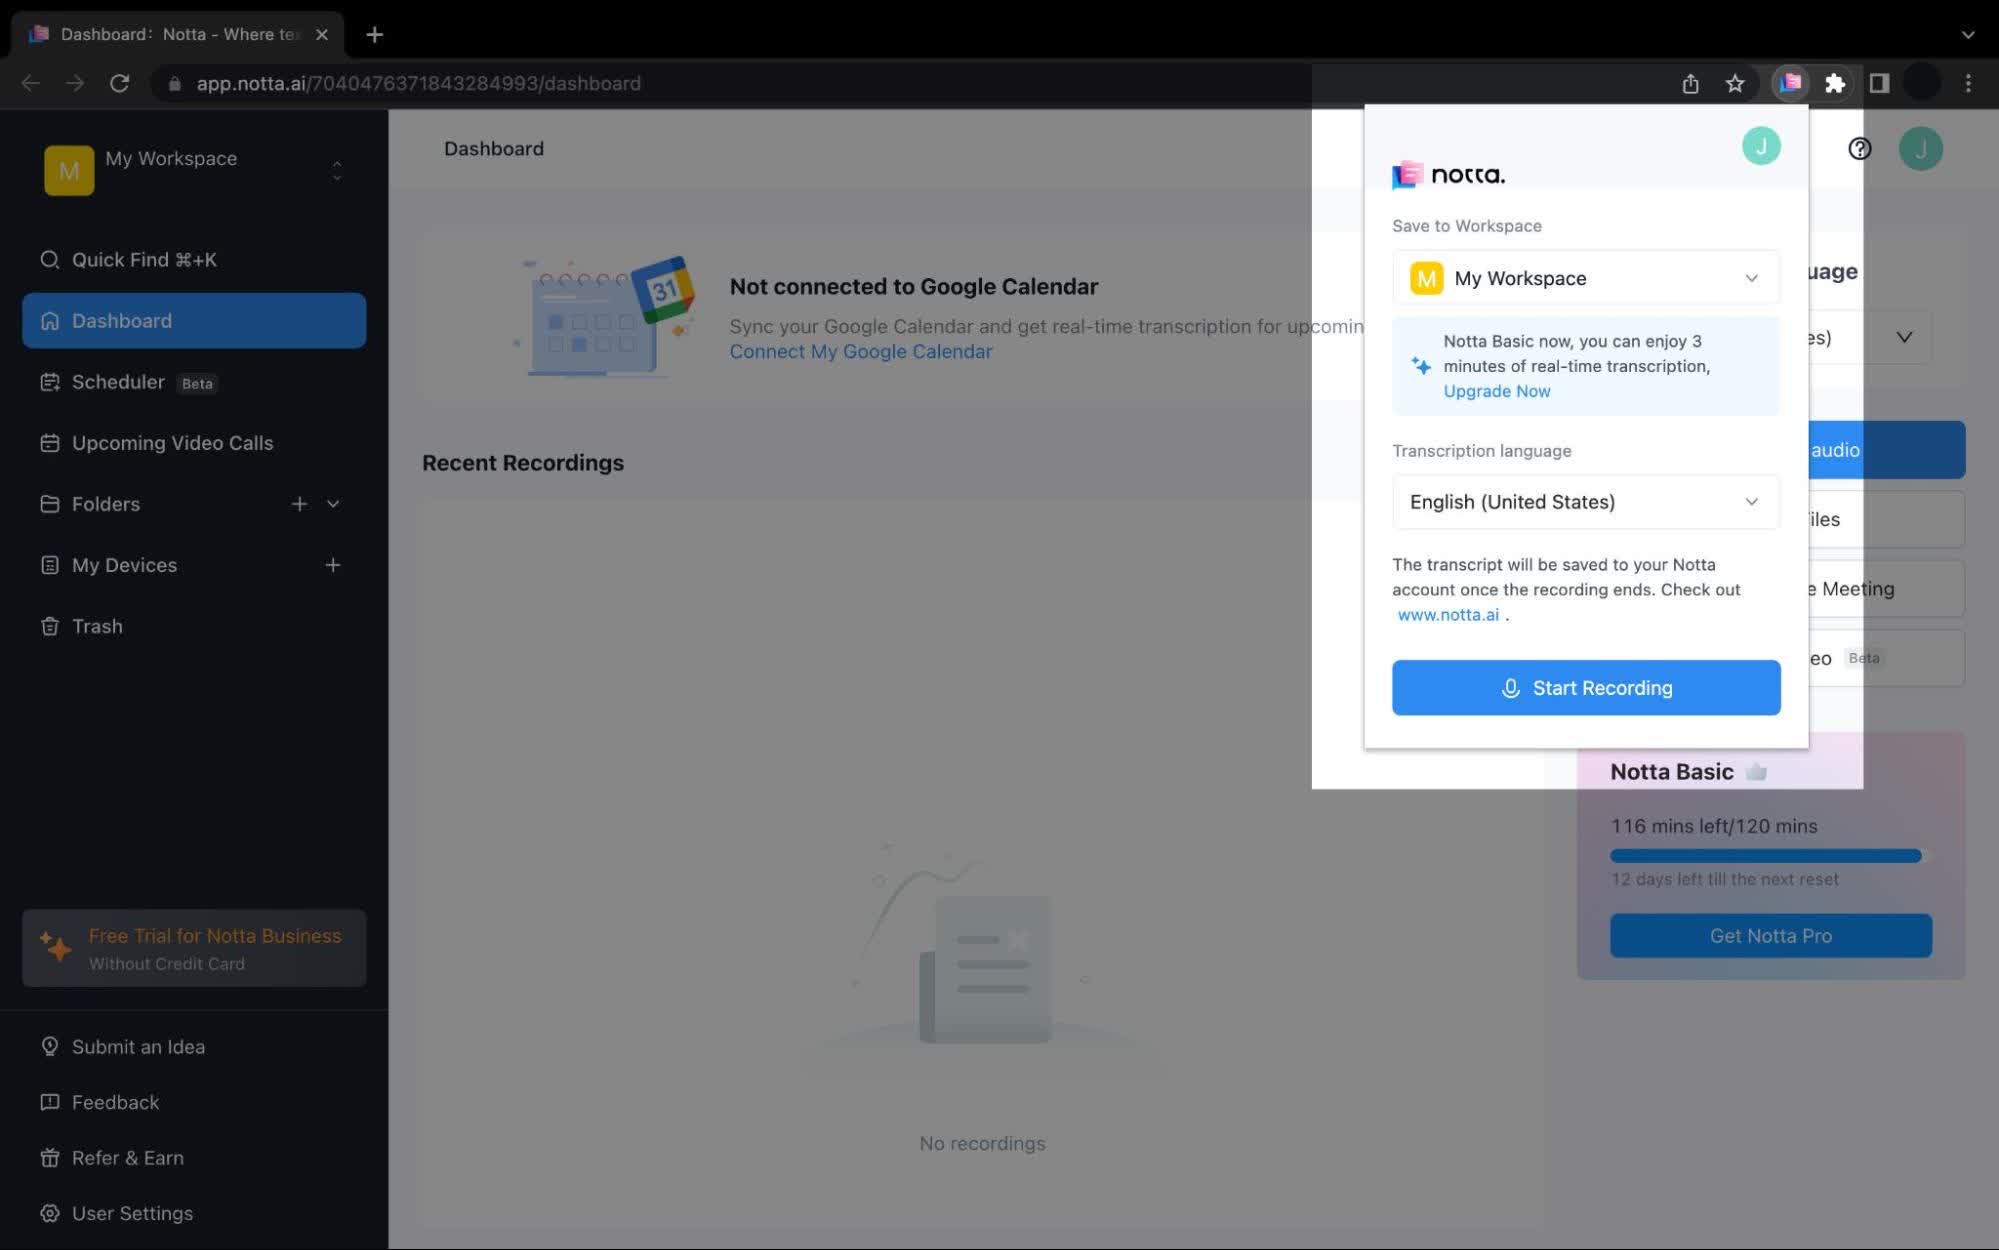Open Scheduler Beta in the sidebar
The height and width of the screenshot is (1250, 1999).
[194, 382]
